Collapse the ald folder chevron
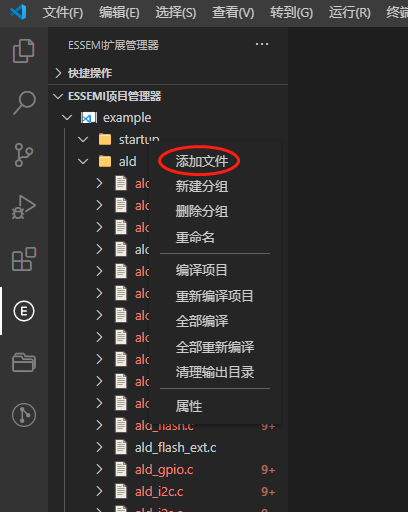This screenshot has width=408, height=512. point(83,162)
